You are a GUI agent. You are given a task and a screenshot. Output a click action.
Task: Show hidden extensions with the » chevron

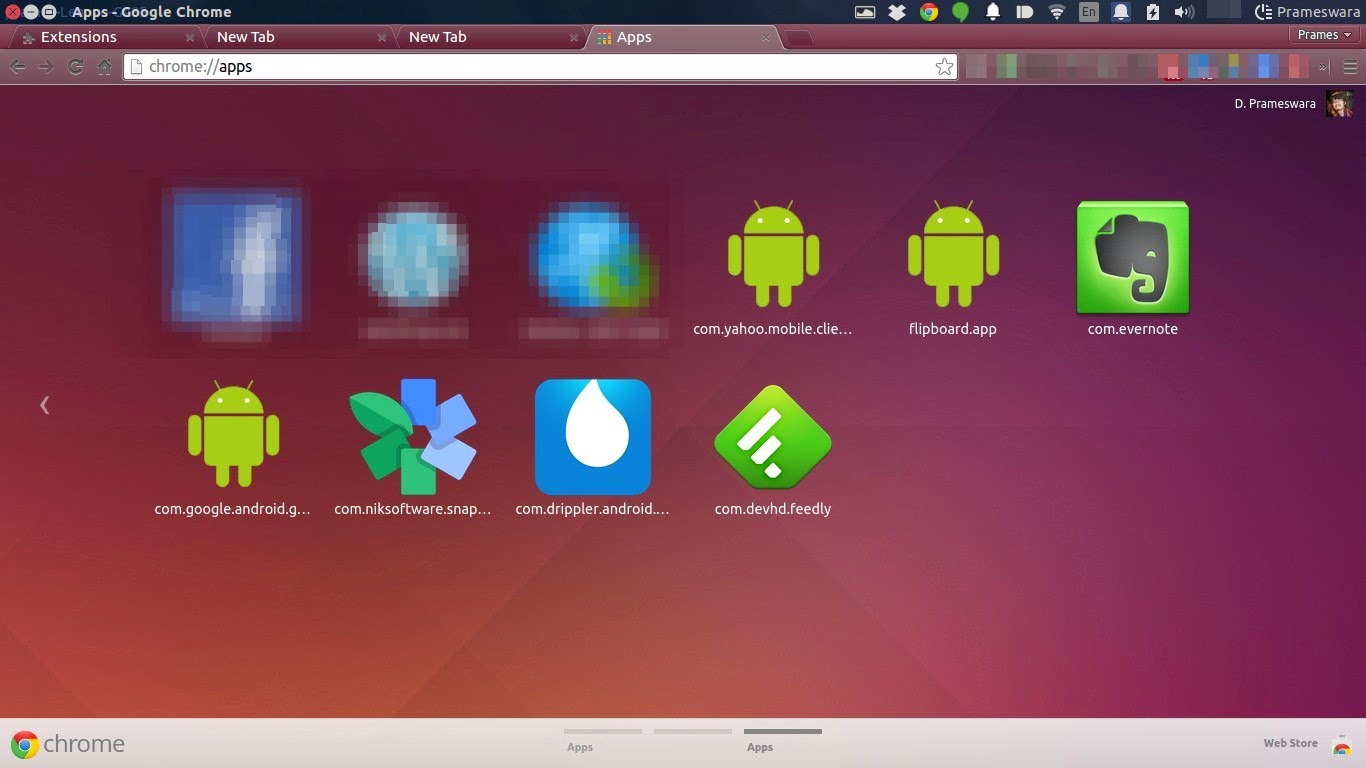pos(1323,67)
